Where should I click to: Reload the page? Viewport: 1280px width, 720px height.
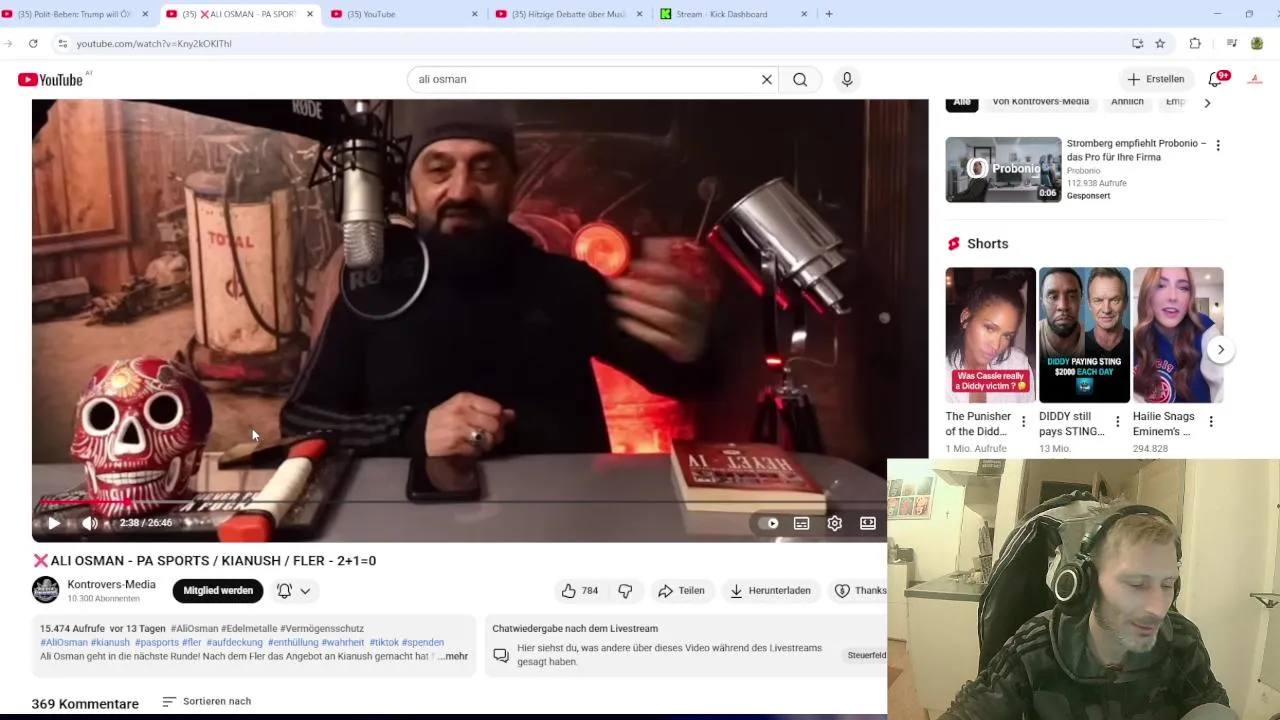[x=33, y=43]
